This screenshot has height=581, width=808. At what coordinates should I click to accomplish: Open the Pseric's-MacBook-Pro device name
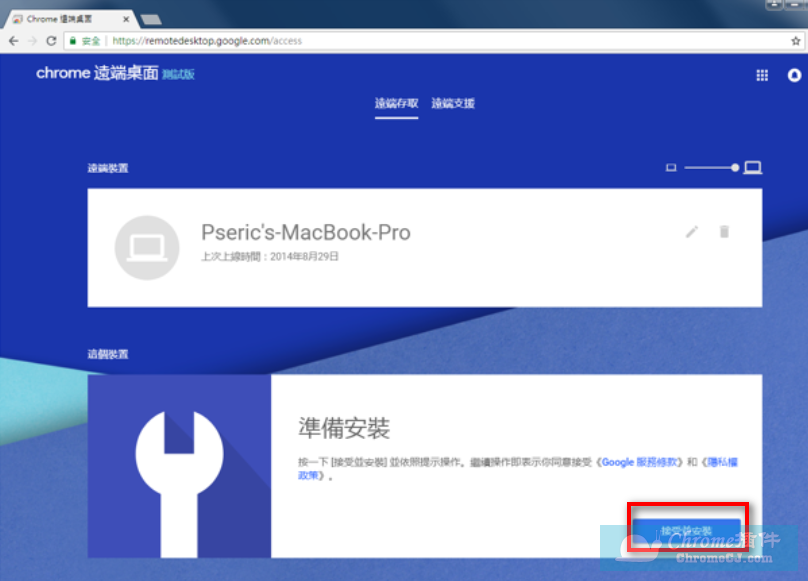tap(306, 233)
